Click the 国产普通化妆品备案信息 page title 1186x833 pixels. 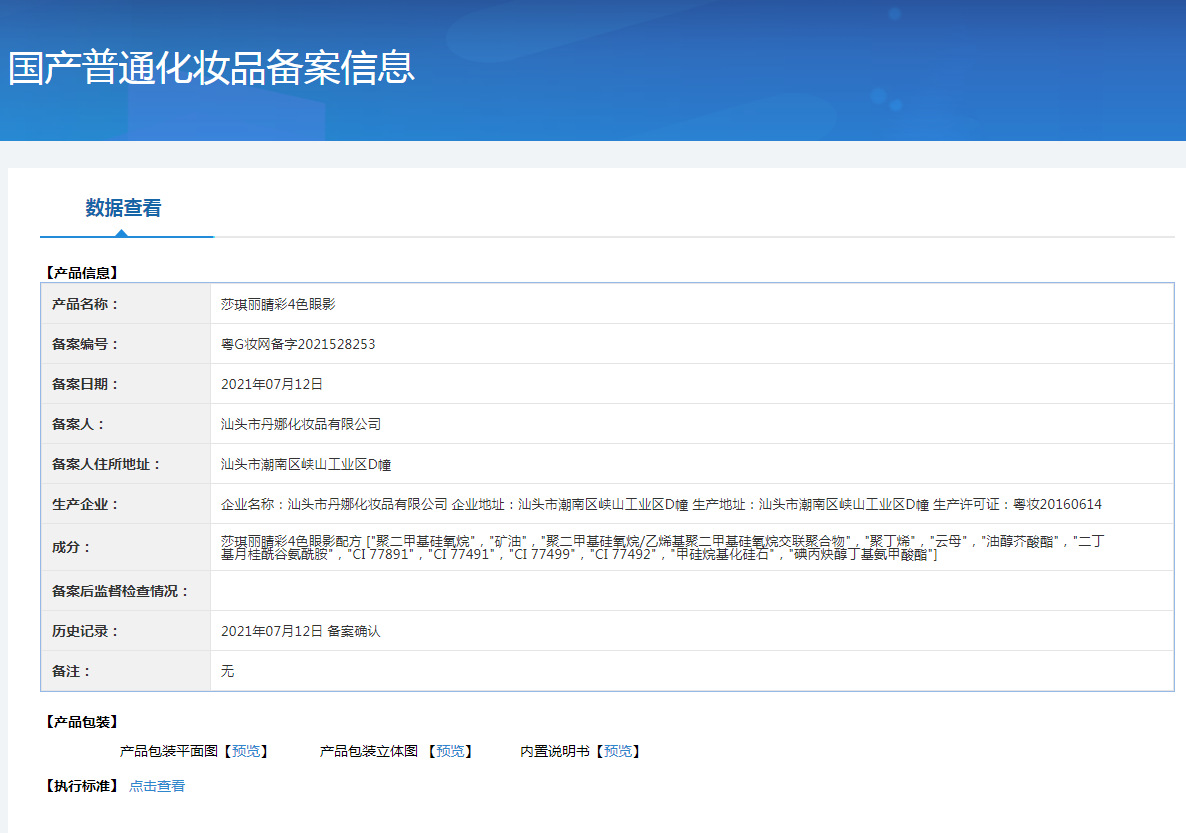click(211, 67)
